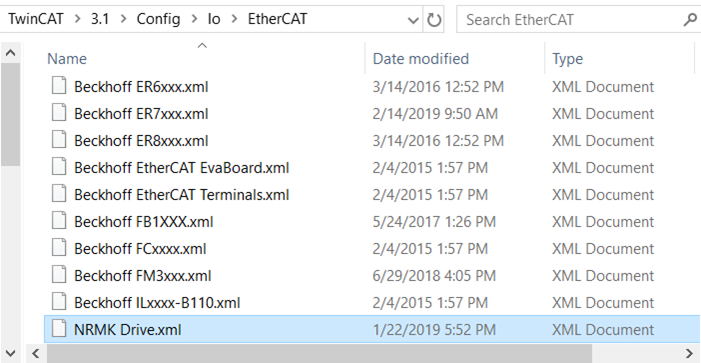Refresh the EtherCAT folder view
The image size is (701, 363).
[x=434, y=19]
